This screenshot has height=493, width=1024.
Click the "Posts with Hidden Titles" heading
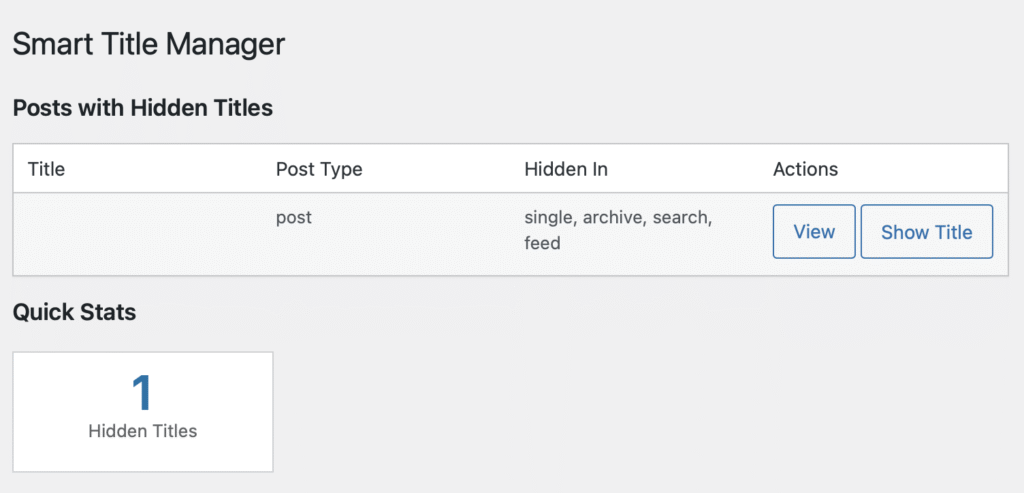coord(142,108)
